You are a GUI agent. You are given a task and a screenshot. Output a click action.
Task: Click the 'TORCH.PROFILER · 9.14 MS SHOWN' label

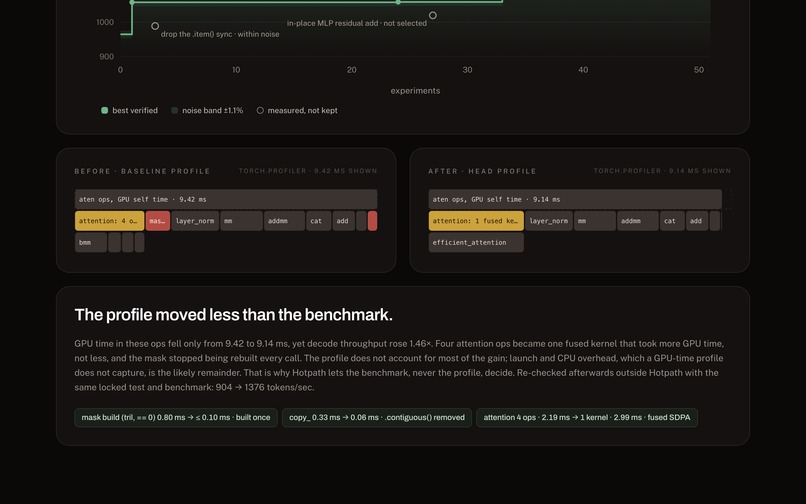pyautogui.click(x=662, y=171)
